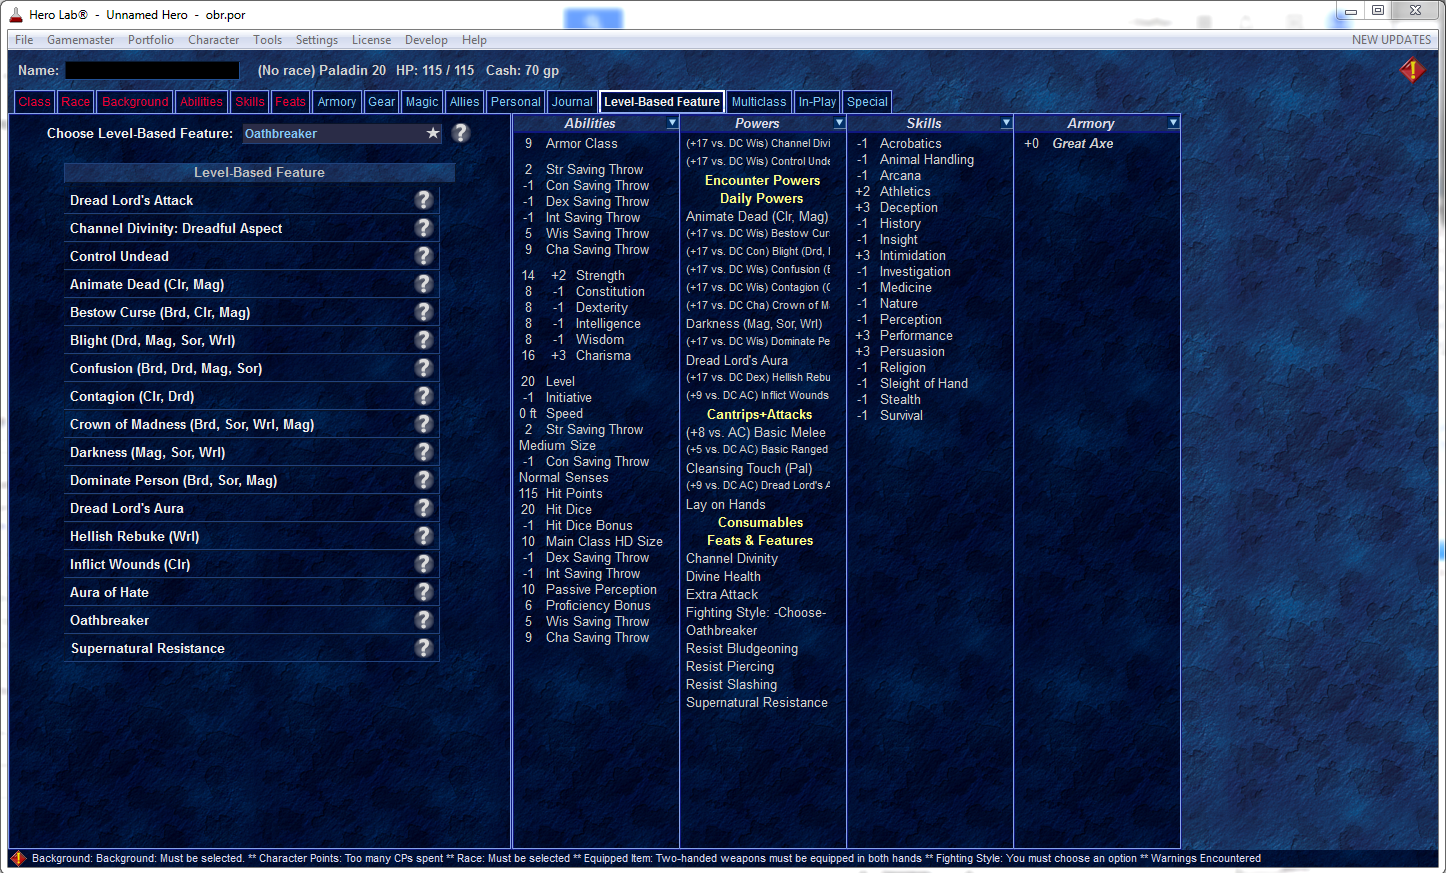Open the Character menu
The image size is (1446, 873).
pos(214,40)
